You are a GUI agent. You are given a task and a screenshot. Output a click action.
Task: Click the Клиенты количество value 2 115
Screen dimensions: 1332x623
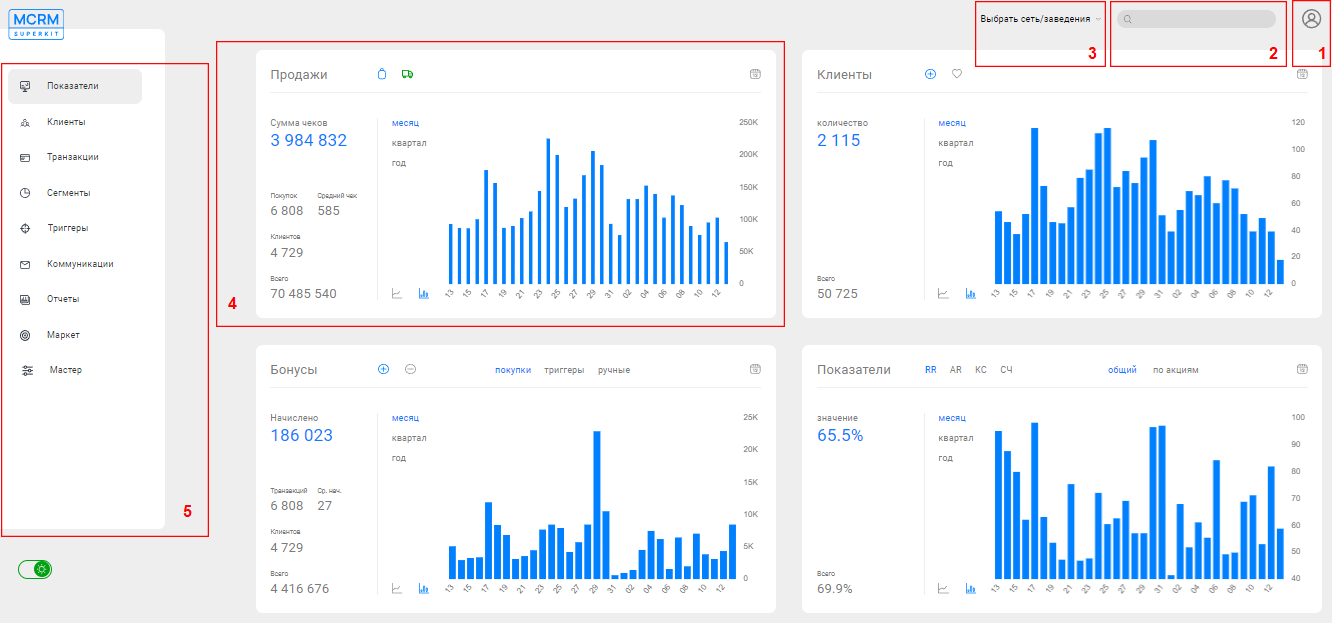[x=838, y=140]
